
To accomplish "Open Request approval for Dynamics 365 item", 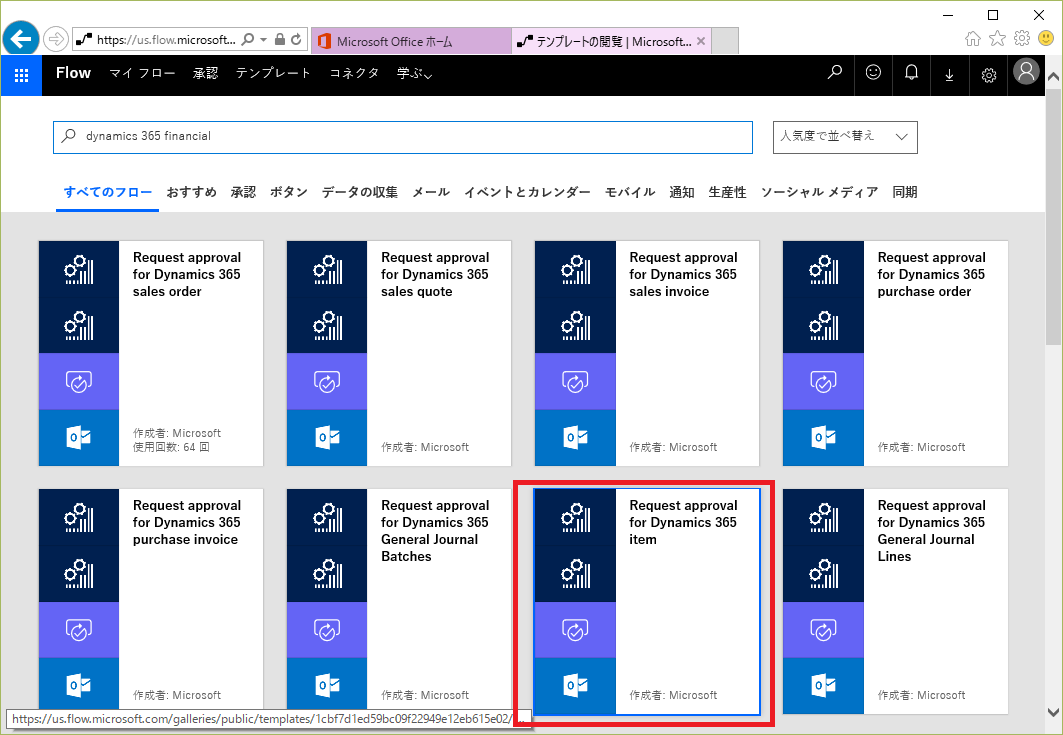I will click(647, 601).
